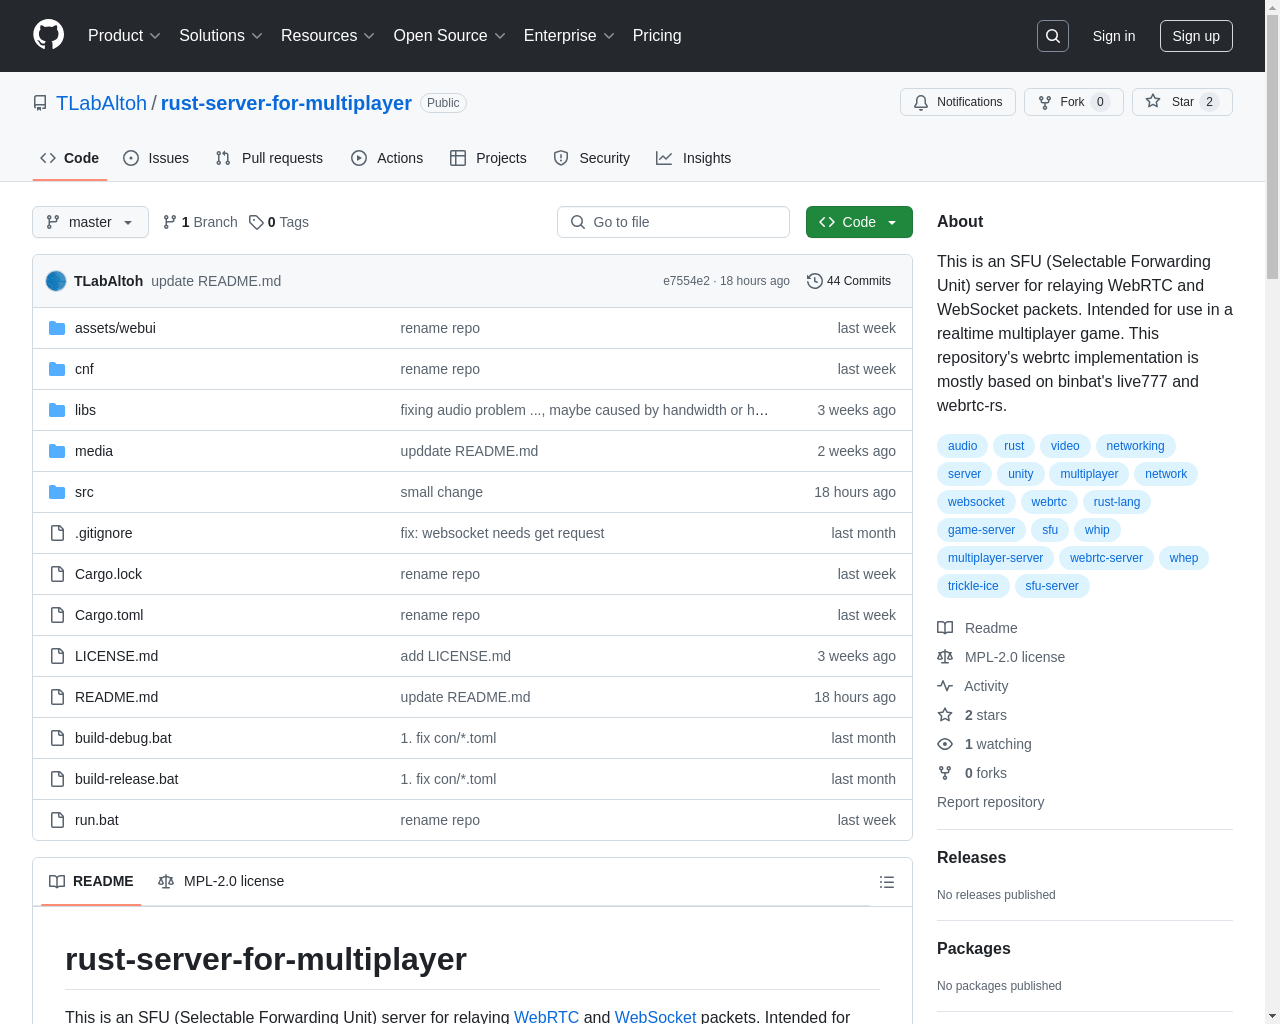Switch to the Issues tab
Screen dimensions: 1280x1024
[x=156, y=158]
